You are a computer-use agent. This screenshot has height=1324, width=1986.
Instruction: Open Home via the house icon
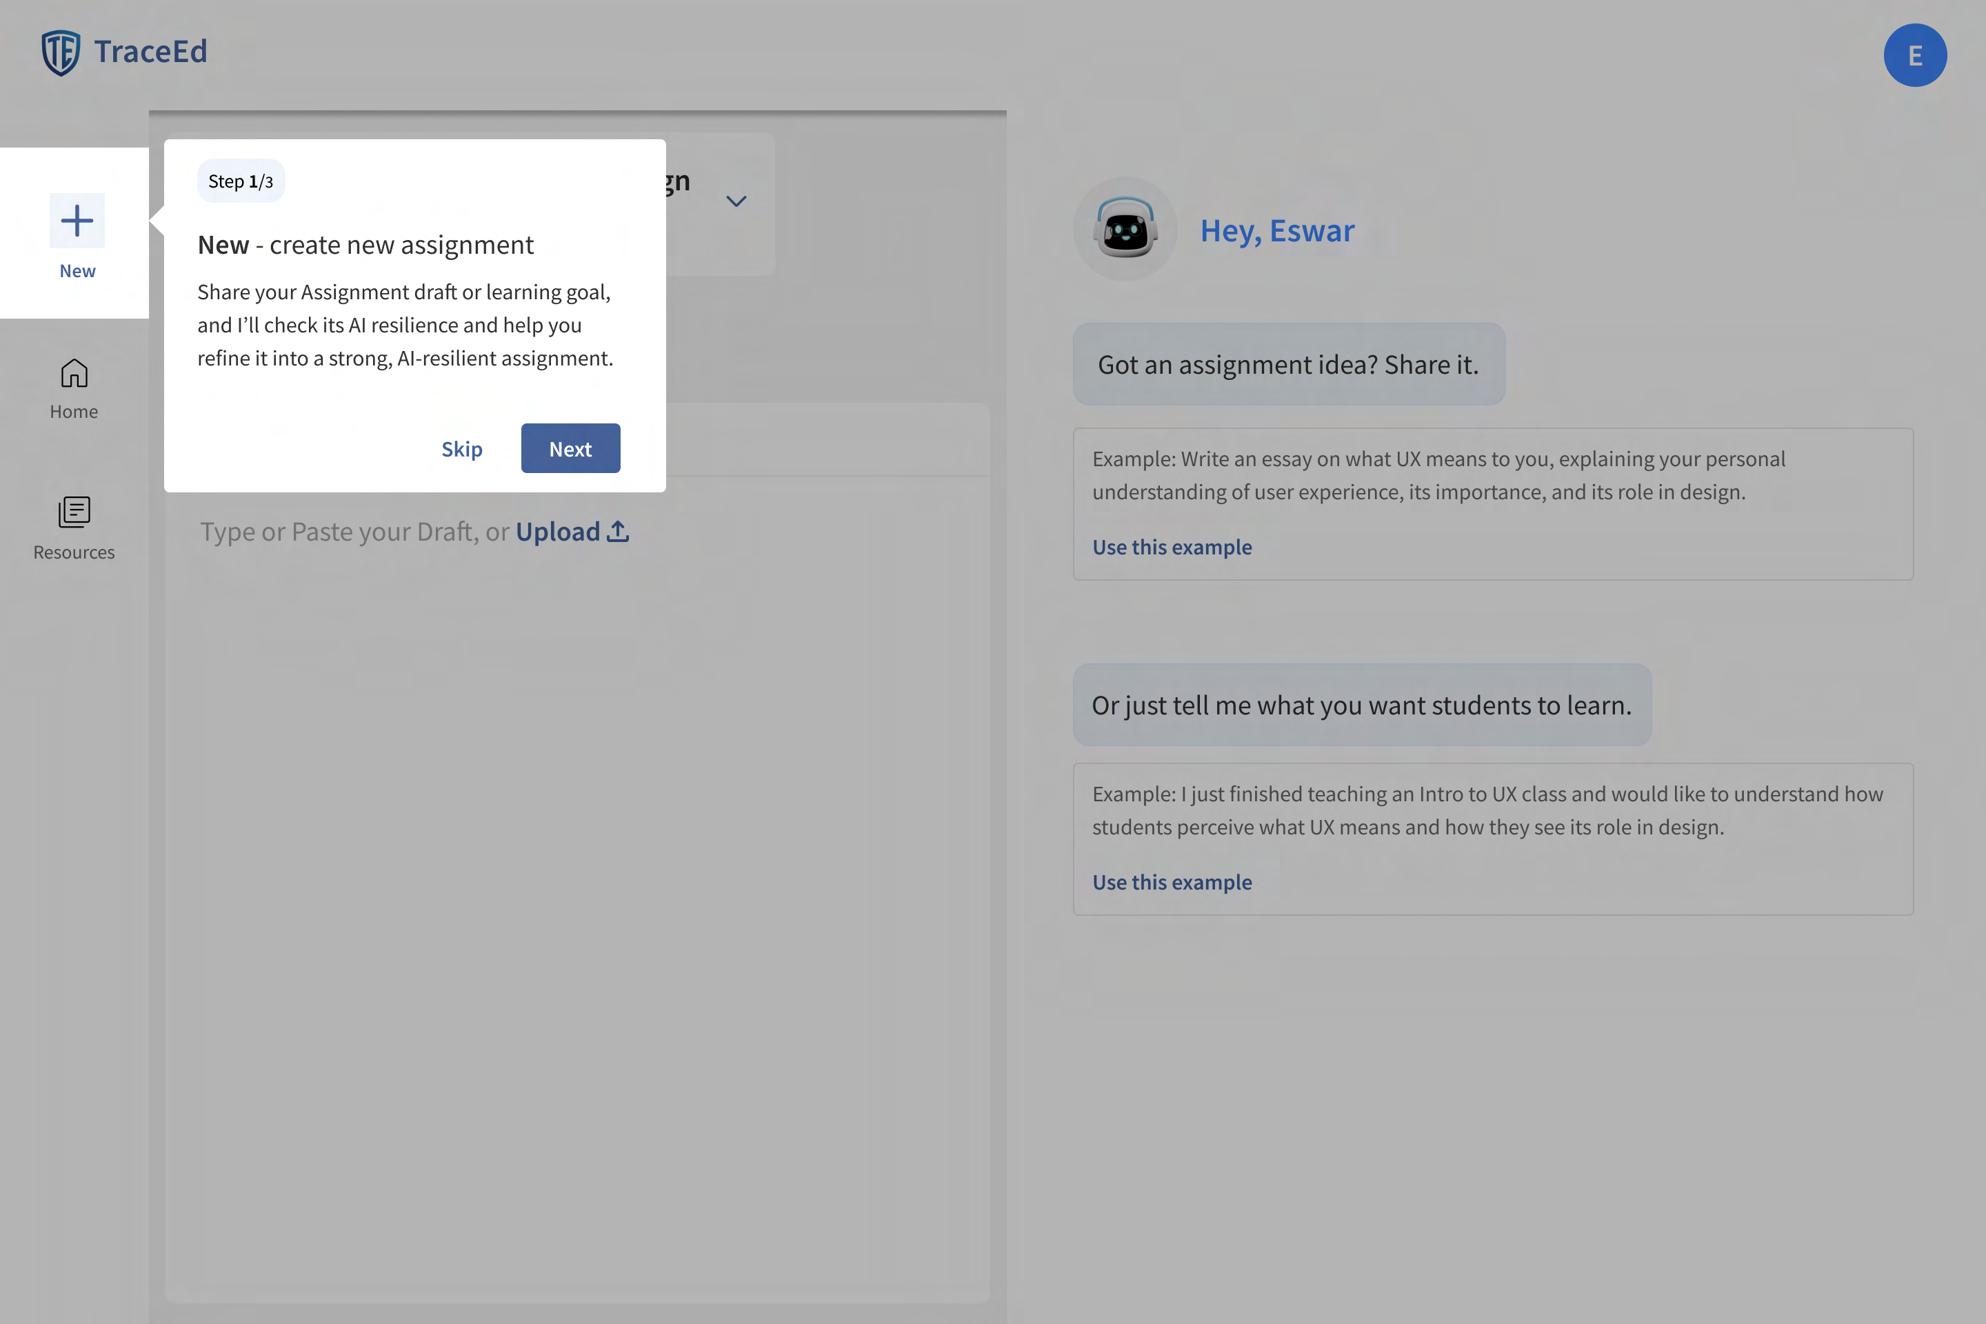74,374
